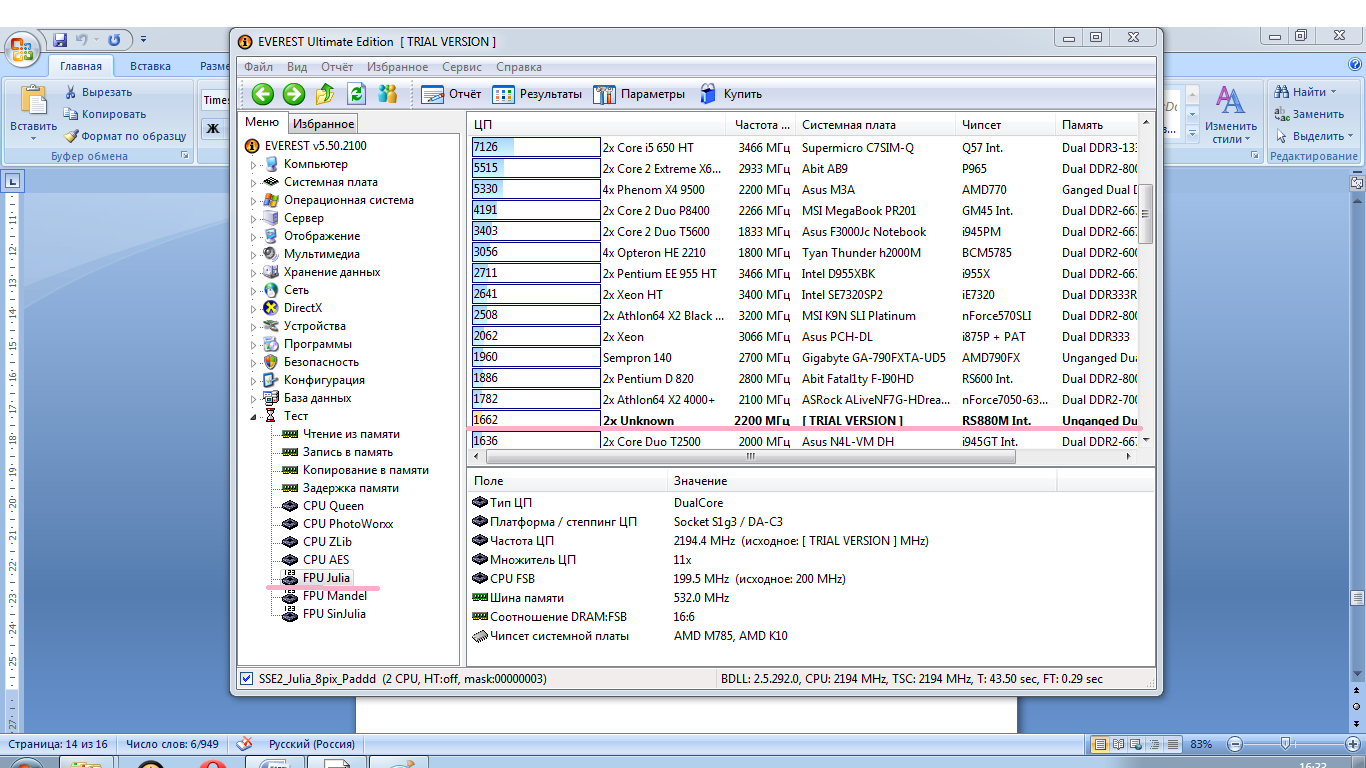
Task: Select the 4x Phenom X4 9500 row
Action: 804,189
